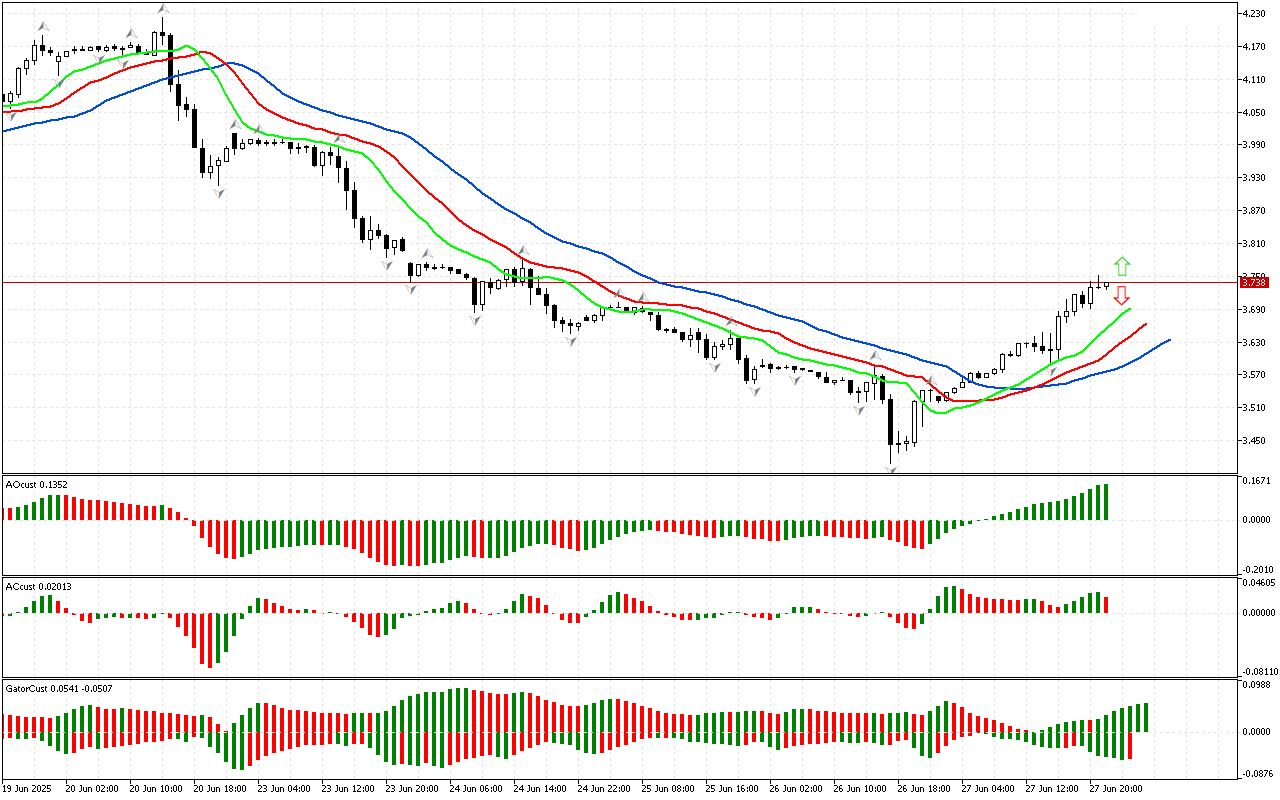This screenshot has width=1280, height=800.
Task: Select the fractal marker below the lowest candle
Action: coord(890,469)
